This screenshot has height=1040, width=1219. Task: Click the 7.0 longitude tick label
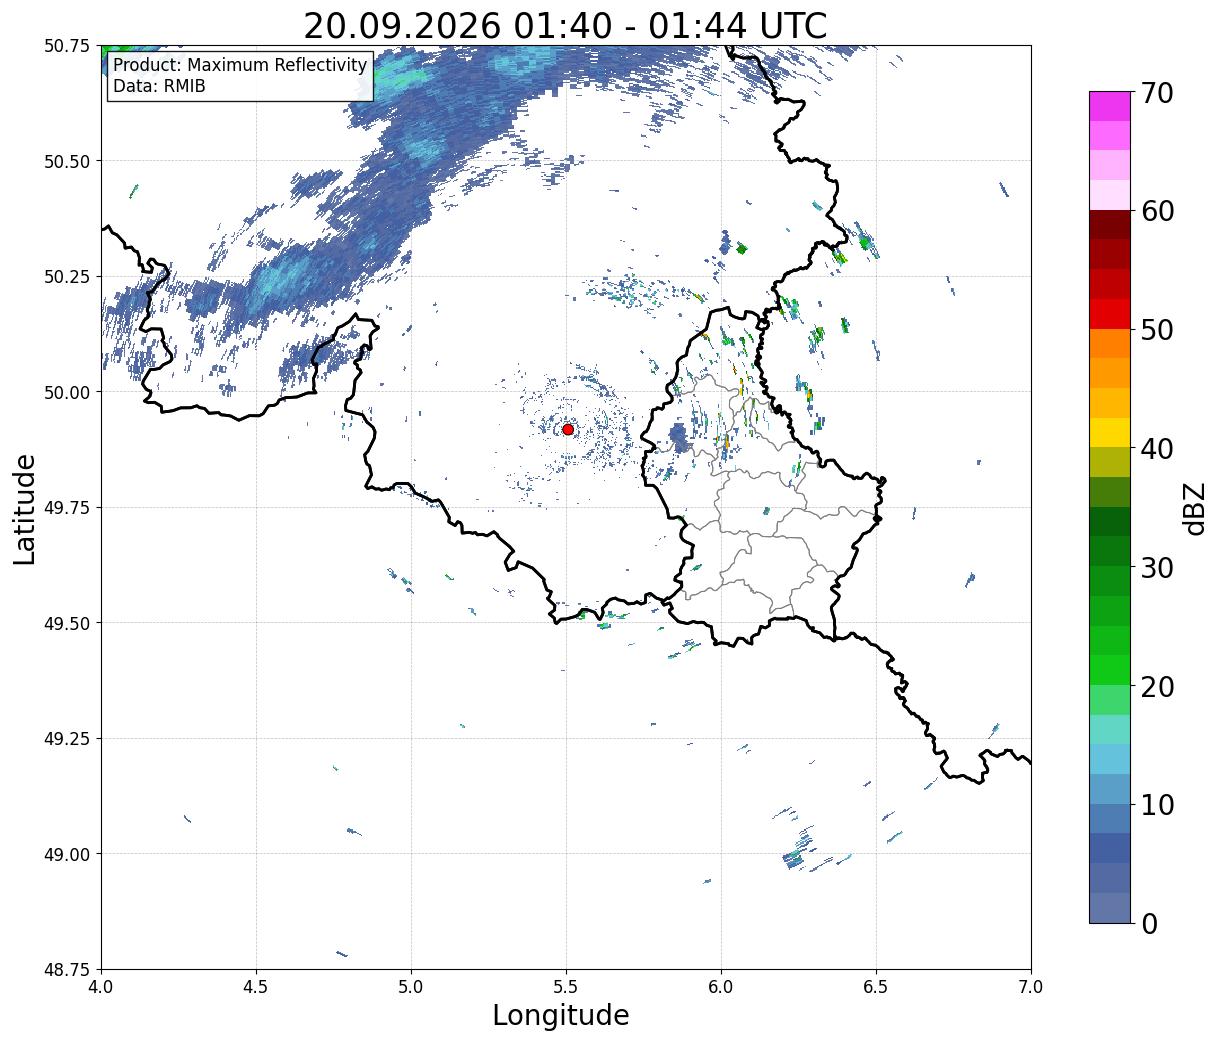pyautogui.click(x=1031, y=987)
